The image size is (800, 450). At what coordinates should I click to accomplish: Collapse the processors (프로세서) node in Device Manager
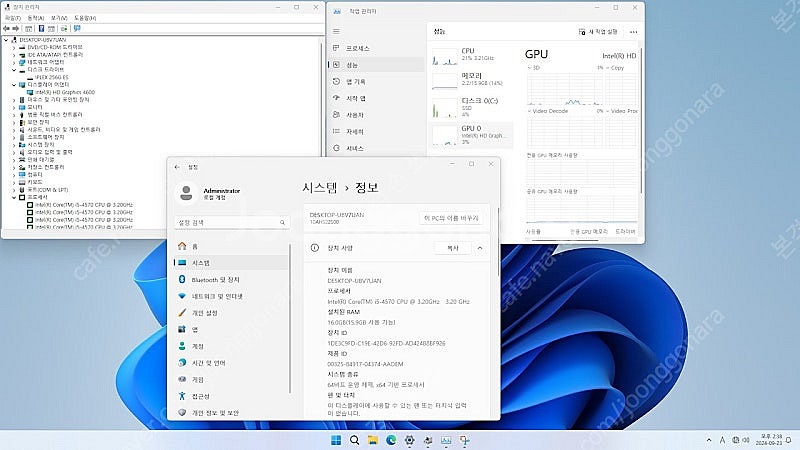point(14,197)
